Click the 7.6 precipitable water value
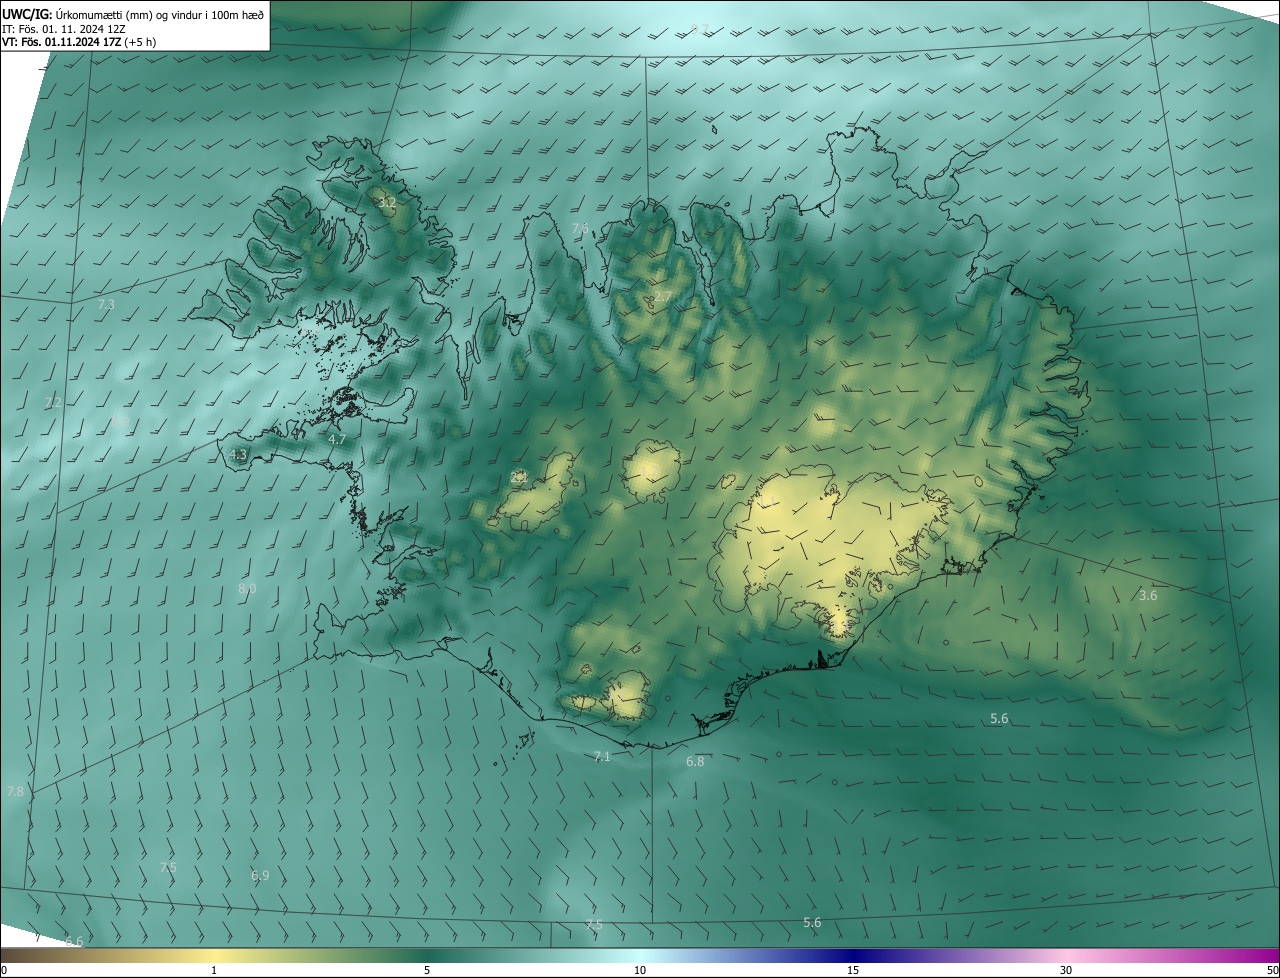1280x978 pixels. [x=580, y=229]
